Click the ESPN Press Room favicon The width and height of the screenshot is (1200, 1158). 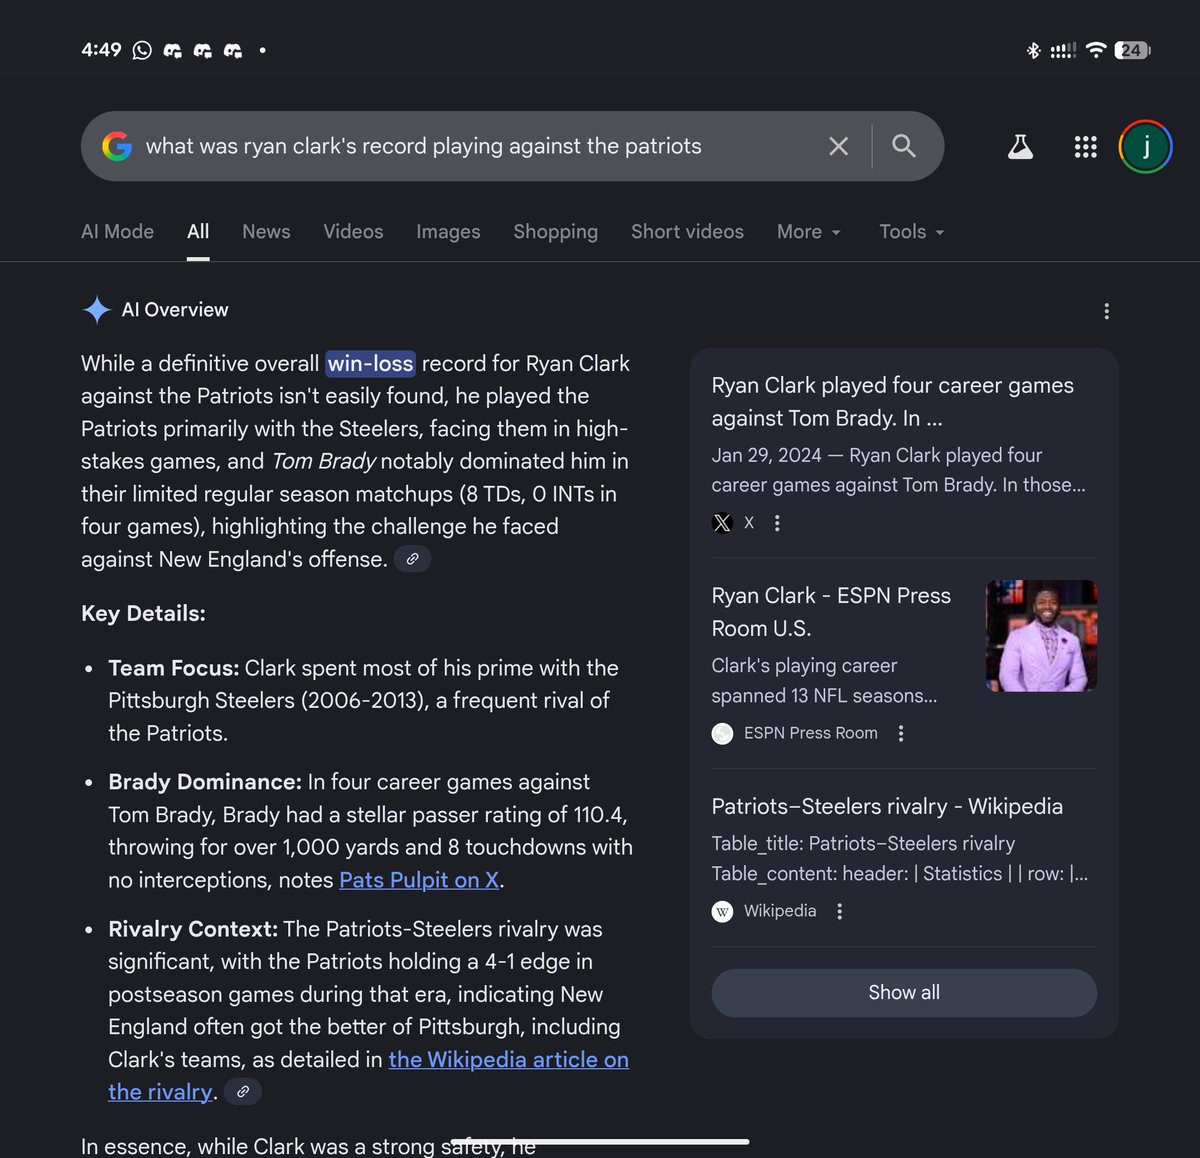point(722,733)
